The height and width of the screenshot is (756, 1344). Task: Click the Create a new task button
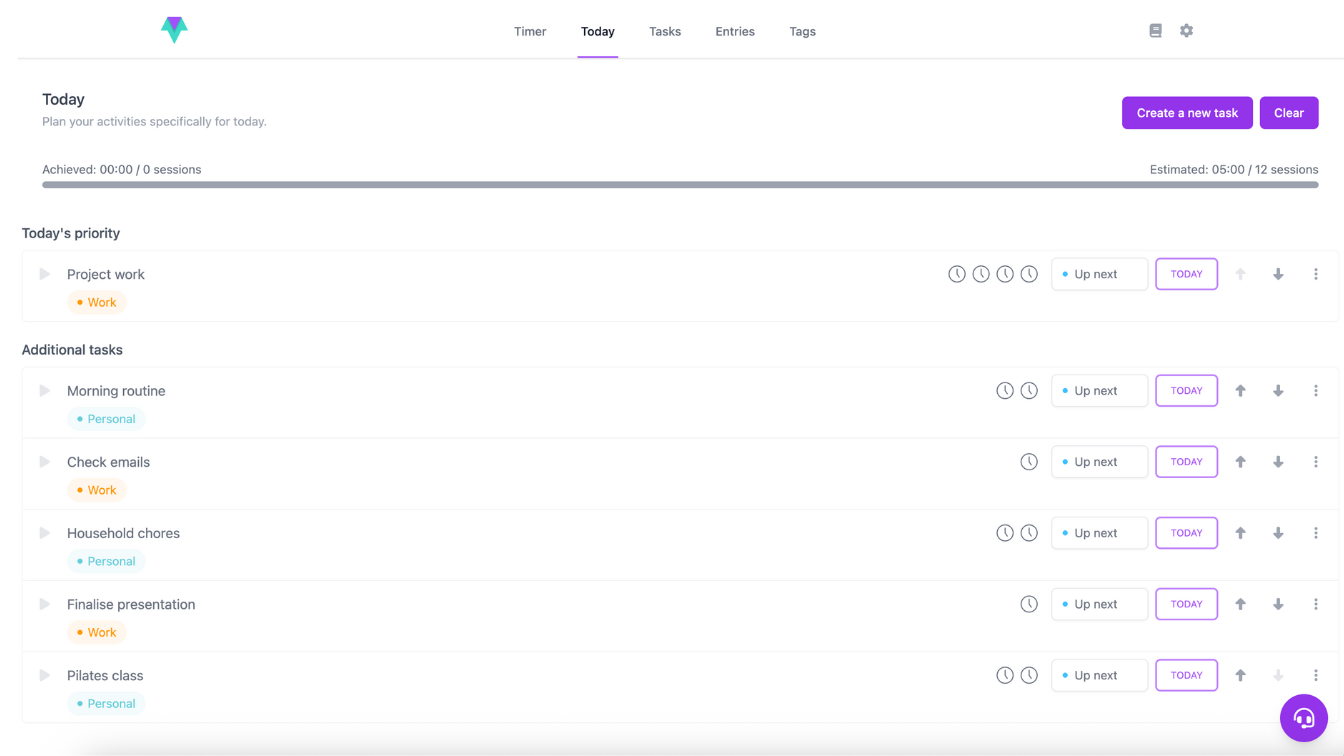(1186, 113)
